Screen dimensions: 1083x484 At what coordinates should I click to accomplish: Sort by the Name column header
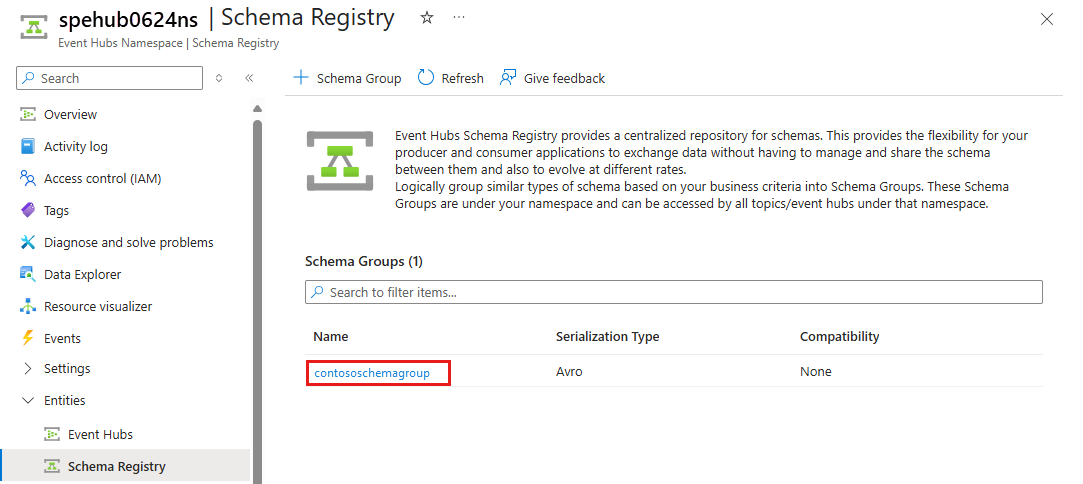(x=331, y=337)
